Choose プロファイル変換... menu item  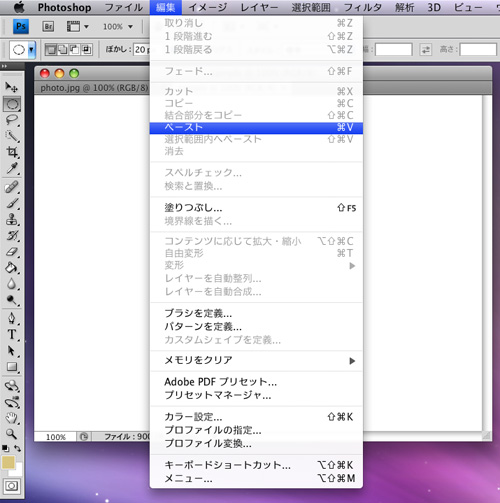[x=256, y=444]
